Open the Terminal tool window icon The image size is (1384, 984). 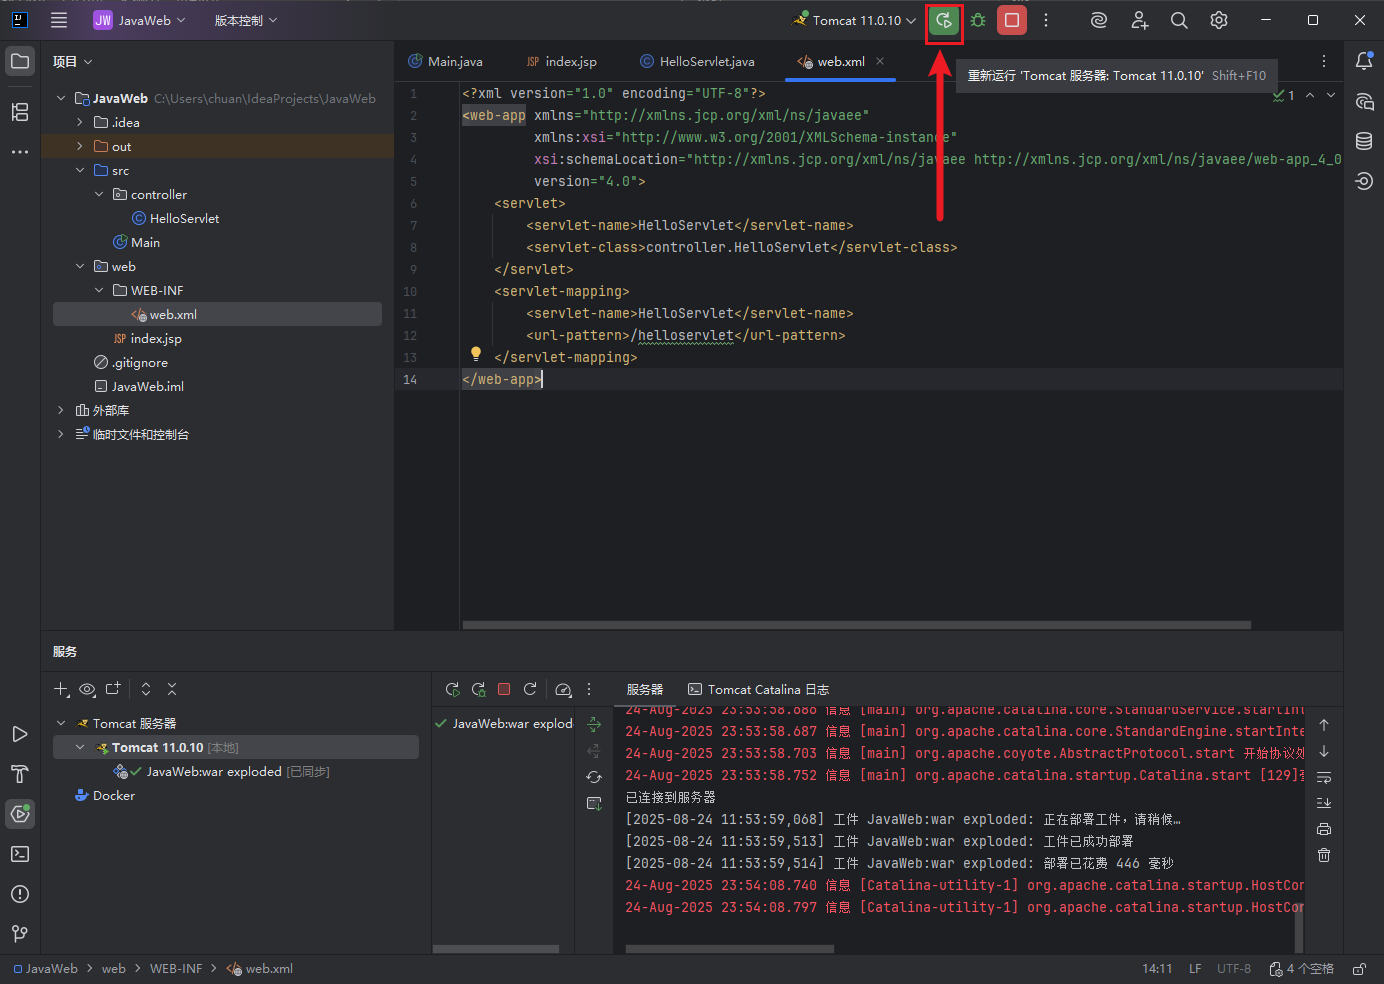20,854
